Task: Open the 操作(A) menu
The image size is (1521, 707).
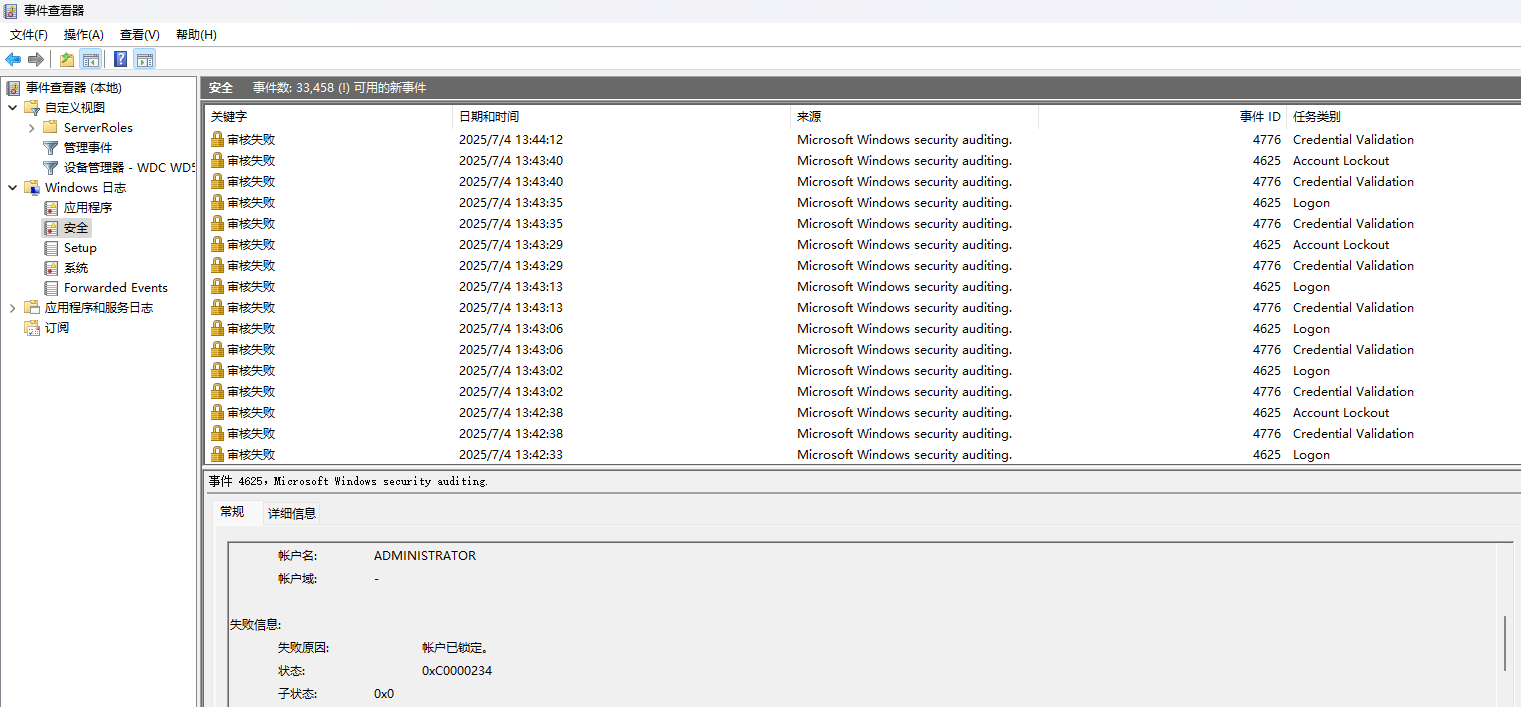Action: 84,35
